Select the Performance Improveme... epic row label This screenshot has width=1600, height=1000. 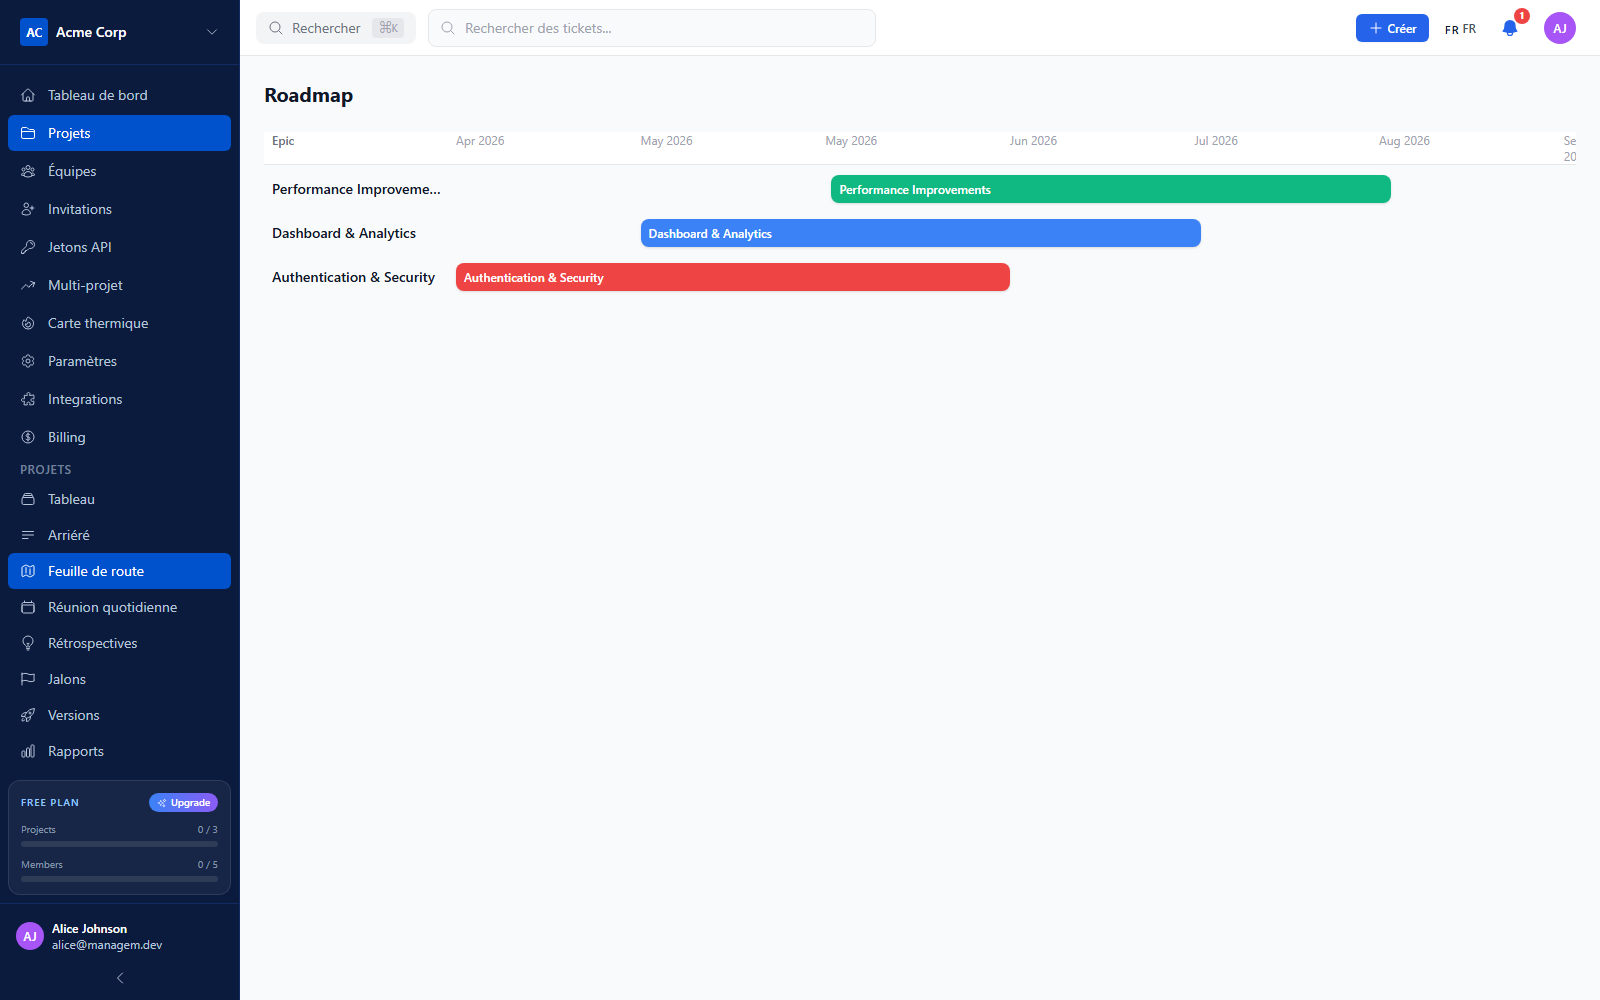click(356, 189)
